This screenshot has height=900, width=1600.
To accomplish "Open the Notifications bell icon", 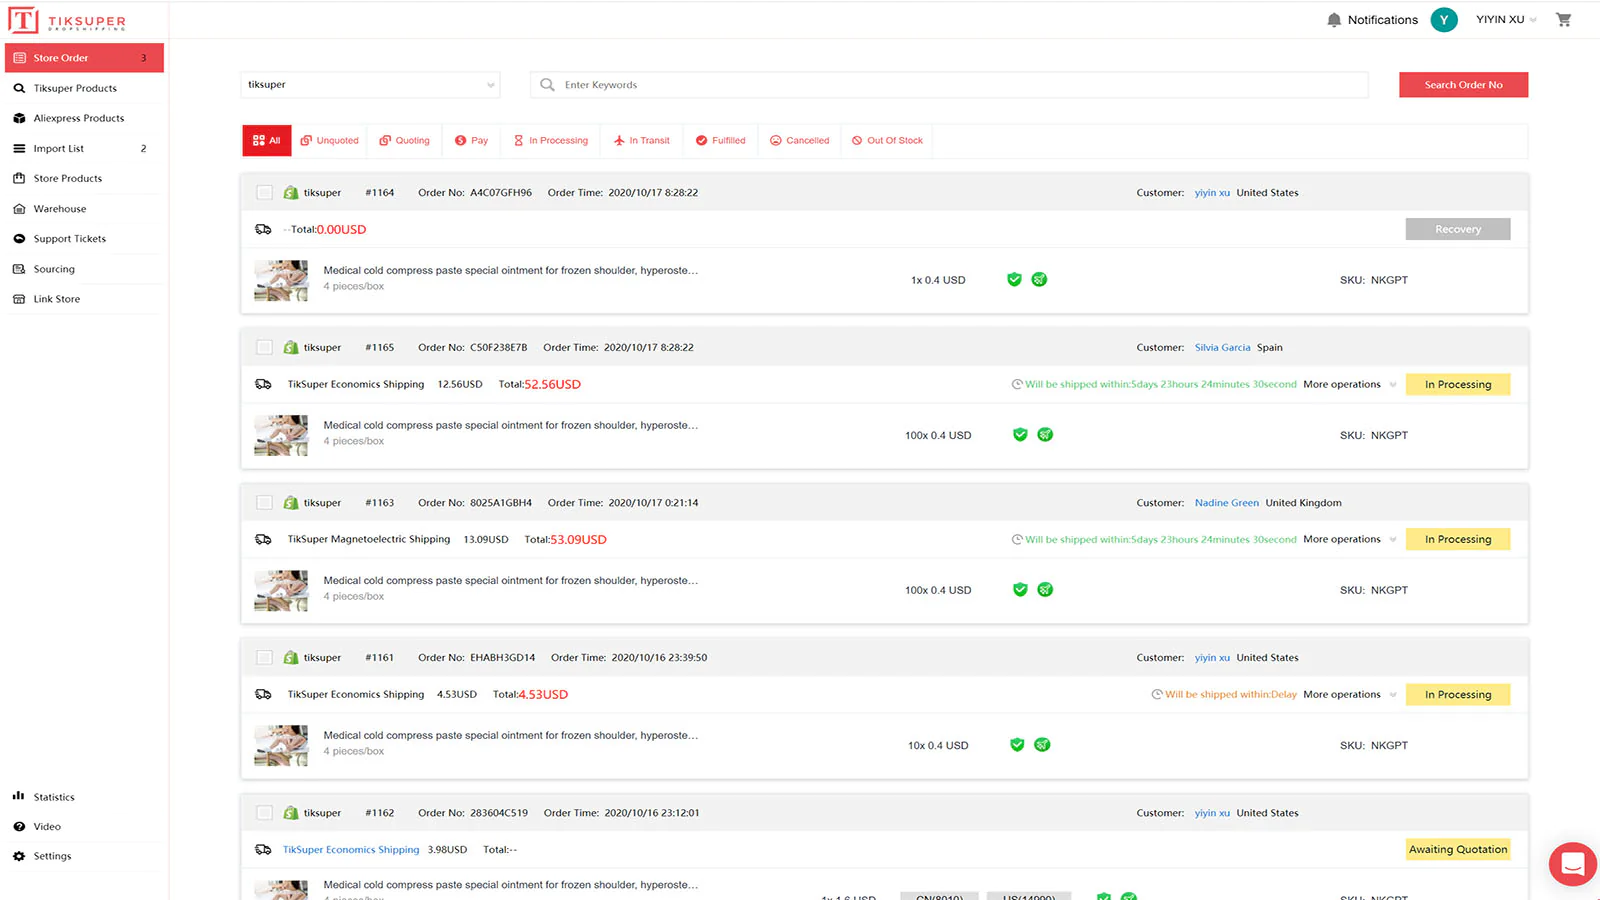I will (1334, 20).
